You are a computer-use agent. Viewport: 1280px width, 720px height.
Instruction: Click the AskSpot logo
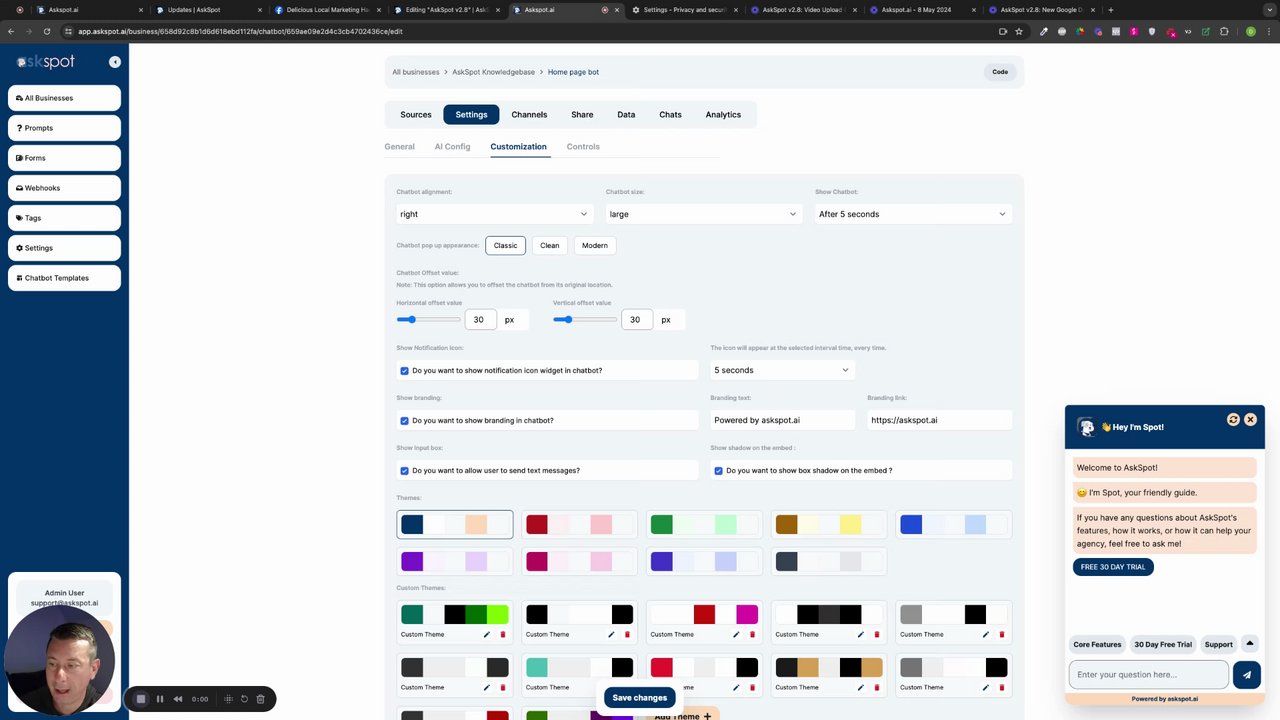tap(46, 62)
